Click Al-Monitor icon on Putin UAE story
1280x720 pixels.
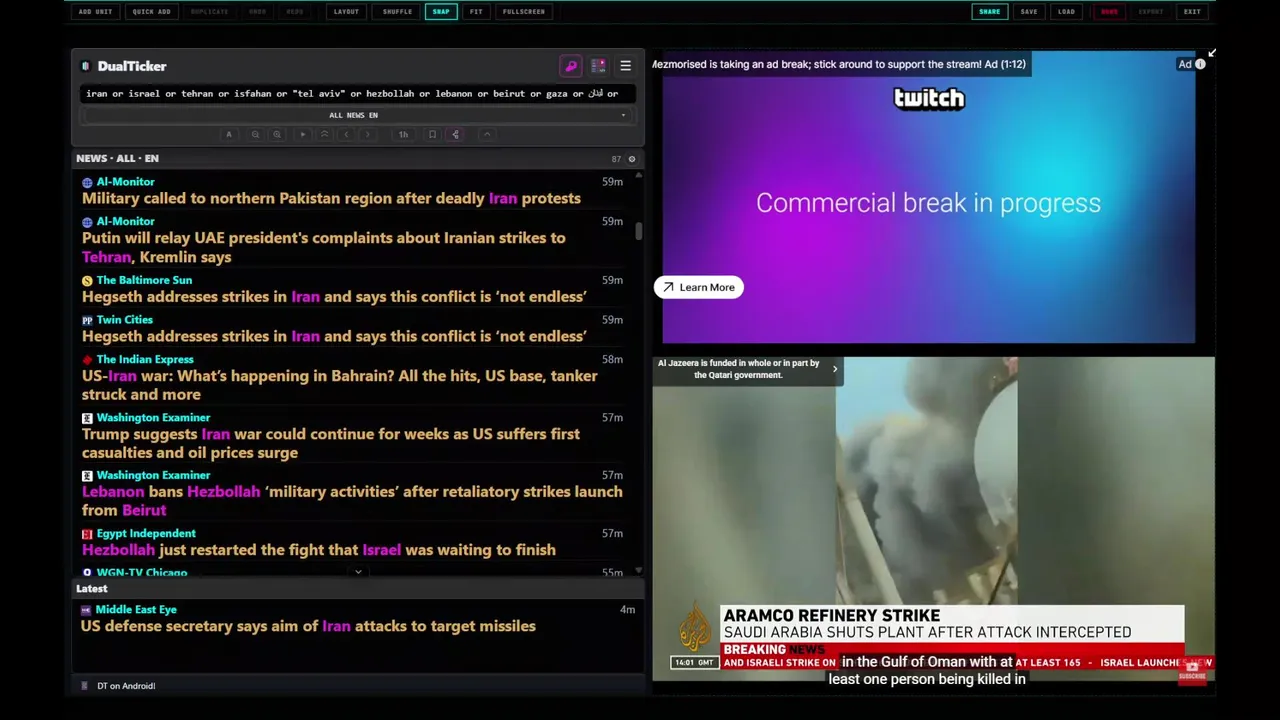pos(87,222)
